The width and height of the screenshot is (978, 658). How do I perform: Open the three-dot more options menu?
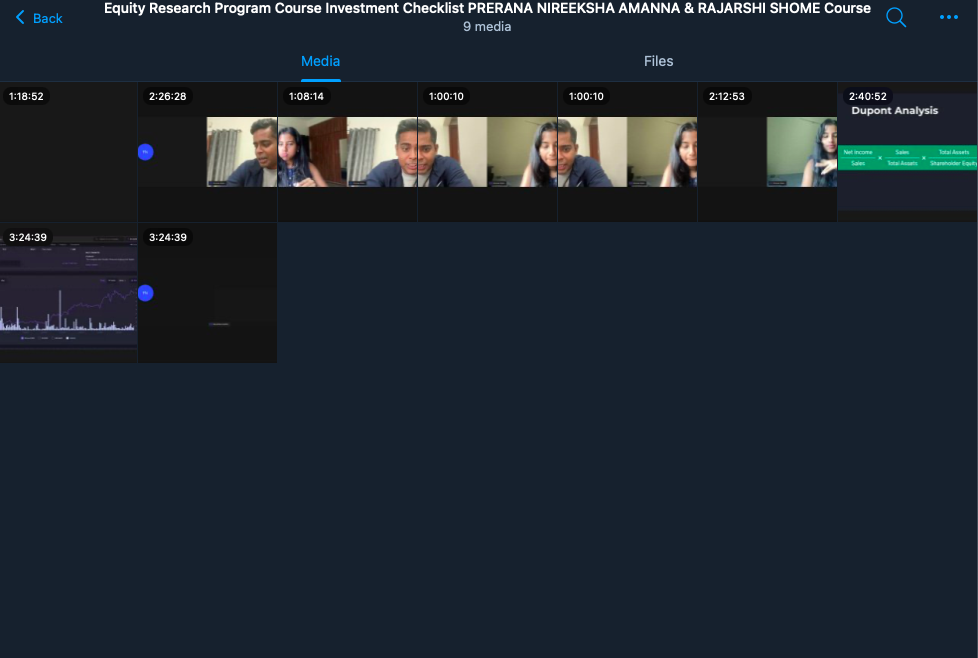tap(948, 18)
